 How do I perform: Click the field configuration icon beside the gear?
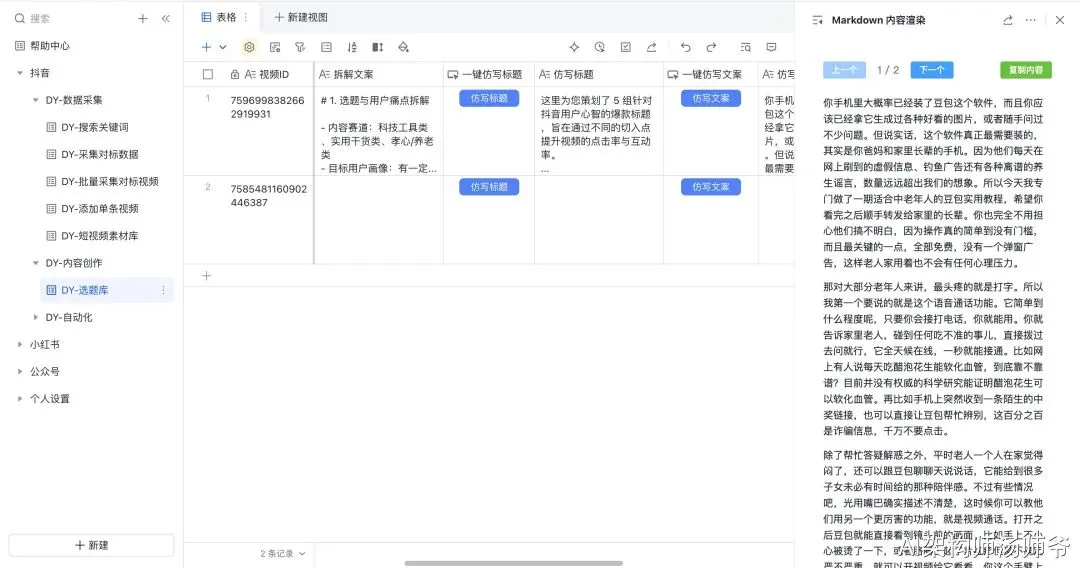[275, 47]
